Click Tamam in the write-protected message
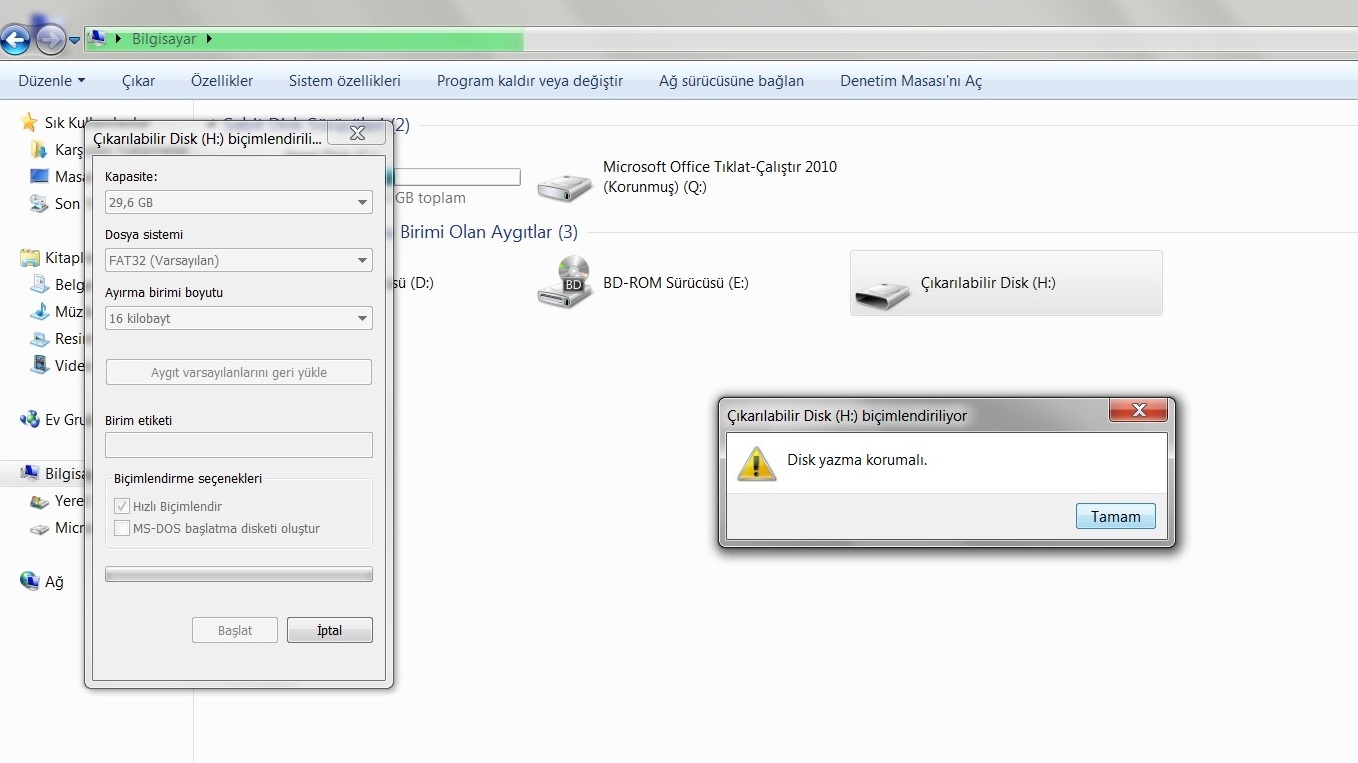The width and height of the screenshot is (1358, 763). pyautogui.click(x=1116, y=516)
